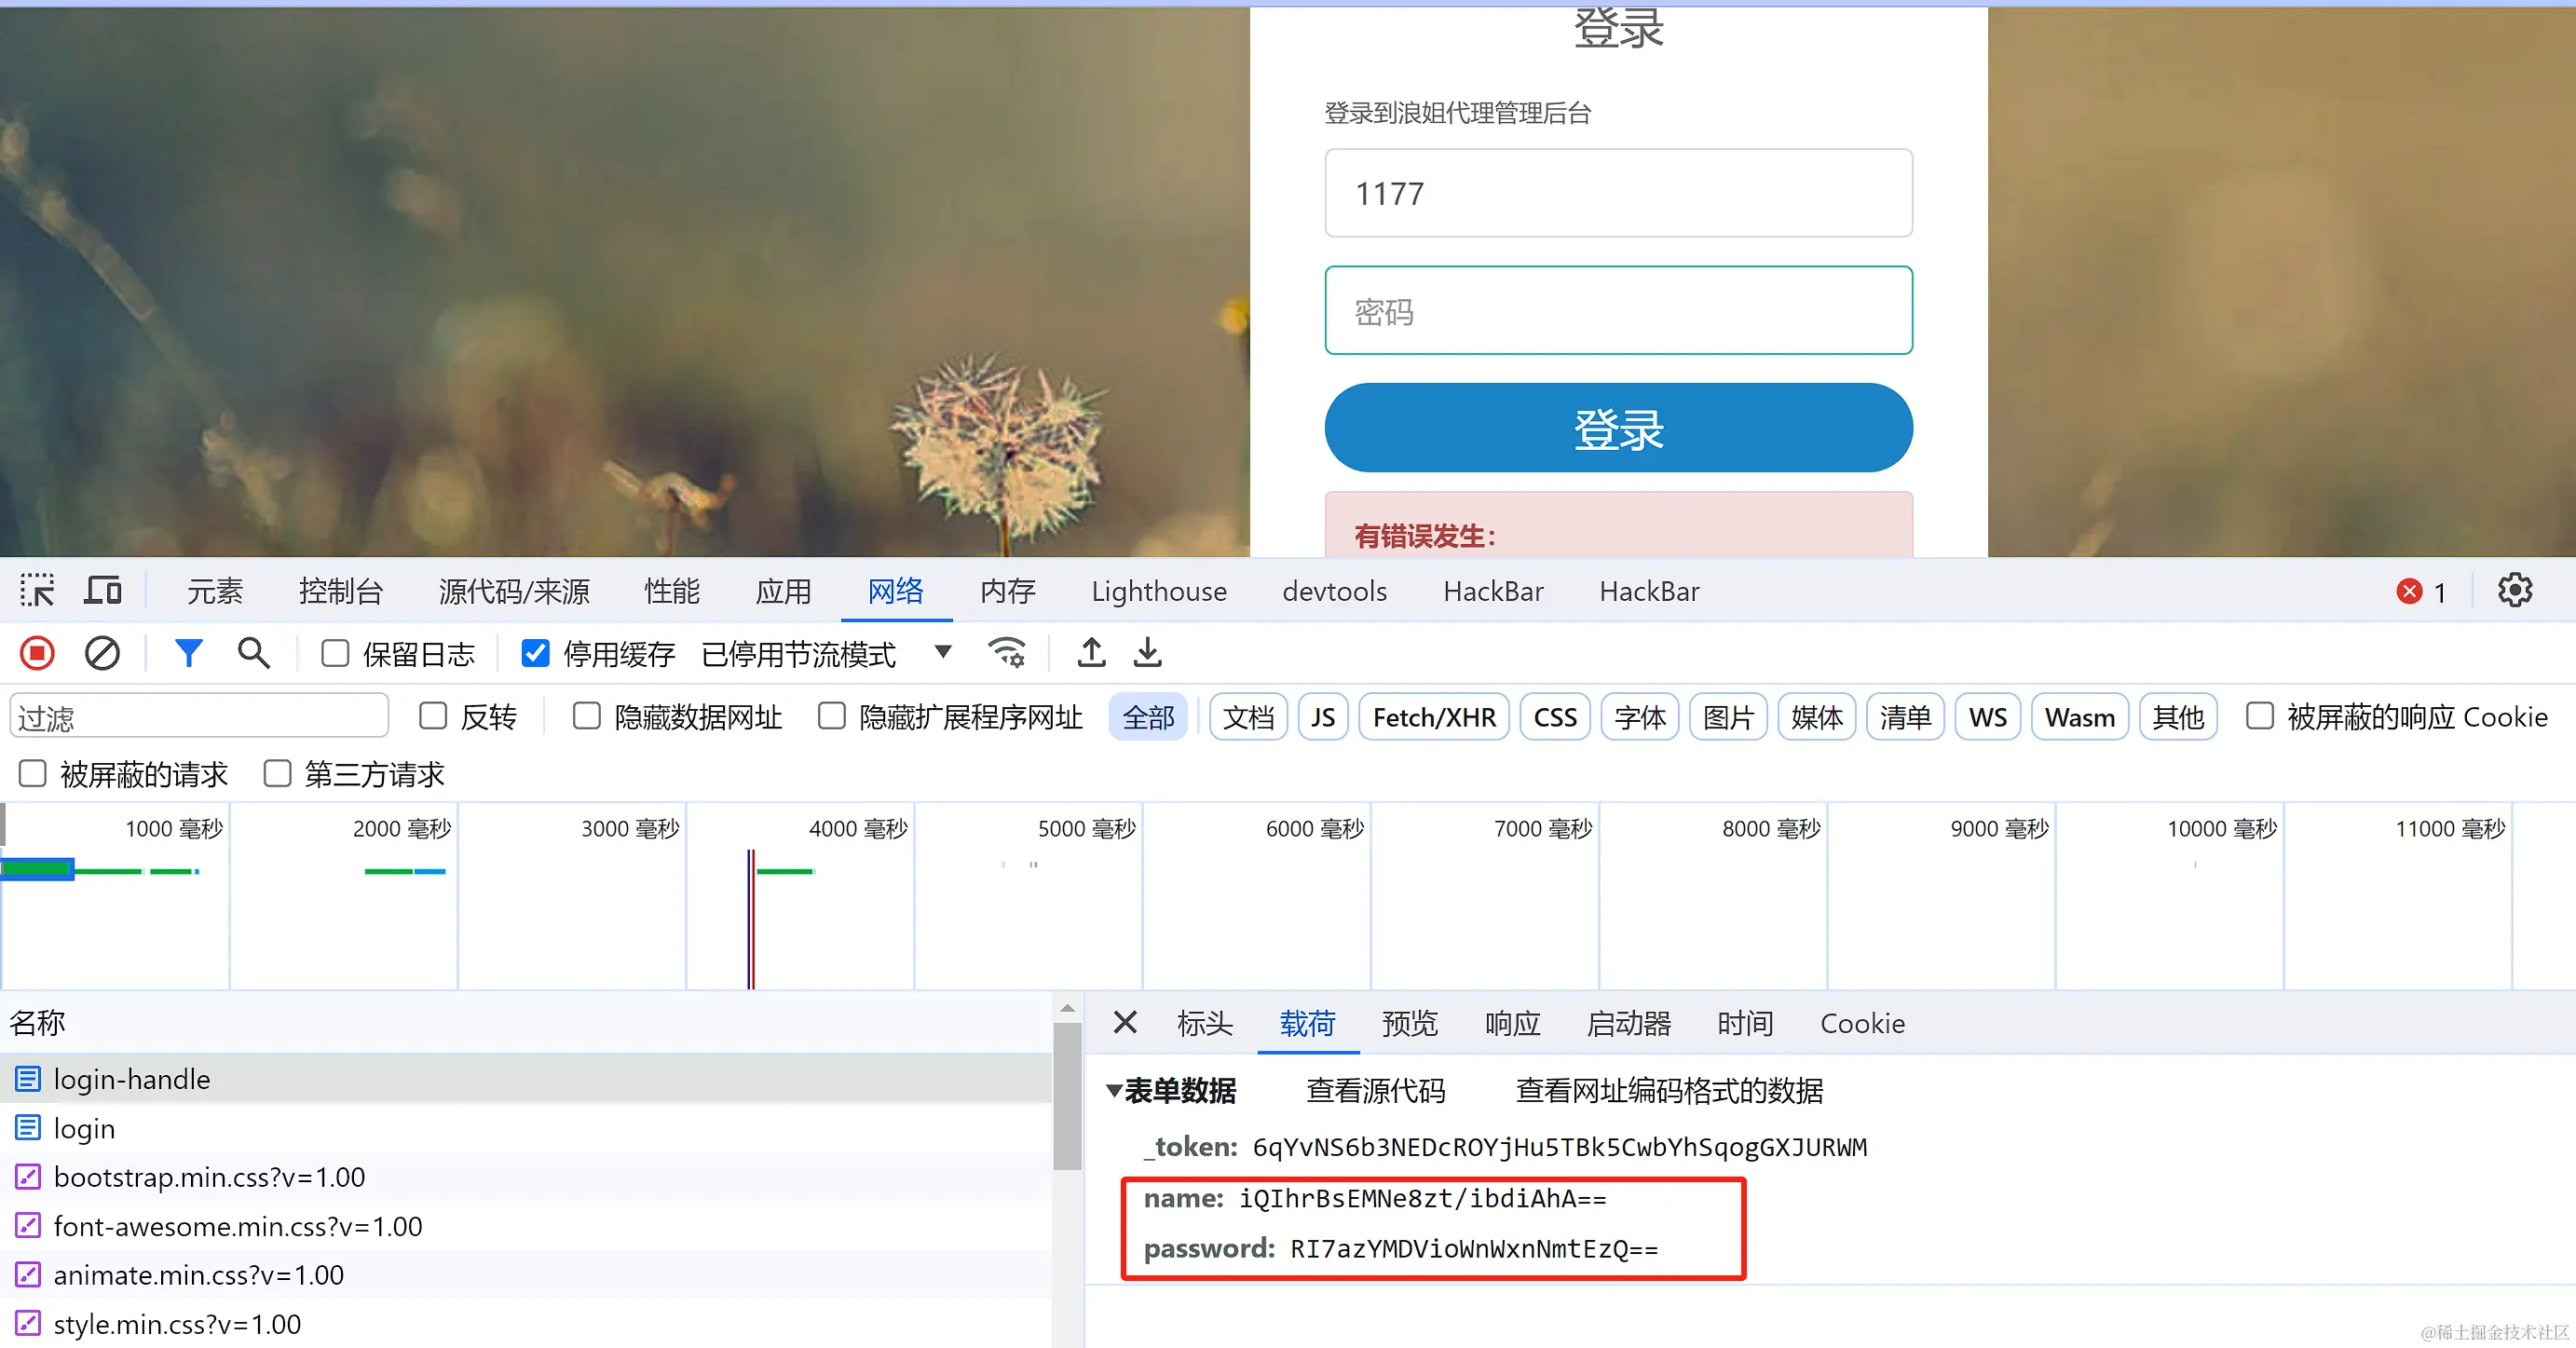The height and width of the screenshot is (1348, 2576).
Task: Open the 响应 tab in request details
Action: pos(1511,1023)
